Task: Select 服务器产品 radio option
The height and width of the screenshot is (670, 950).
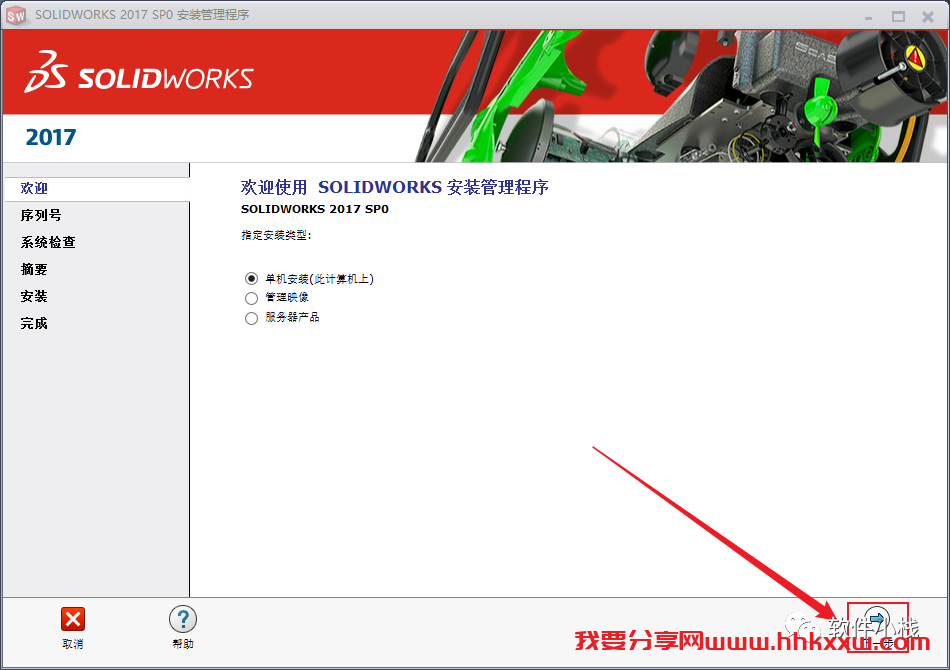Action: (251, 318)
